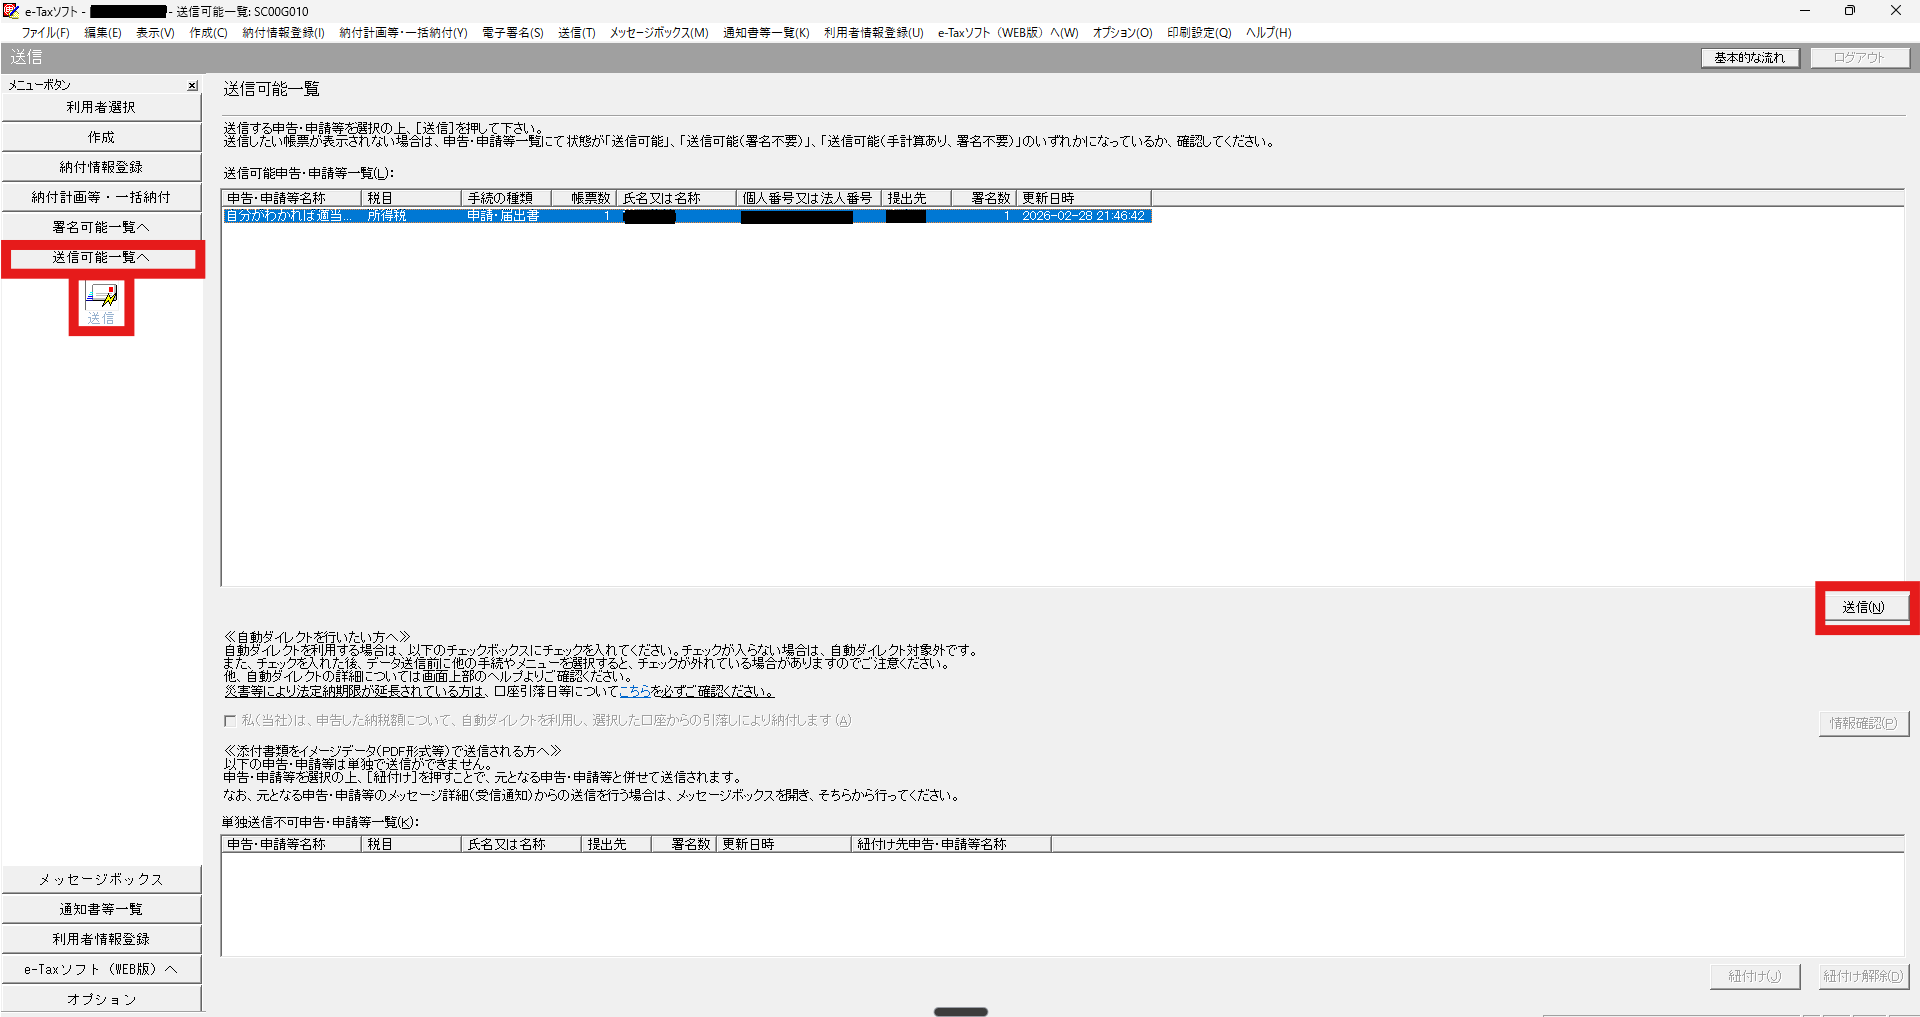The image size is (1920, 1017).
Task: Click the 送信 icon in the sidebar
Action: click(101, 303)
